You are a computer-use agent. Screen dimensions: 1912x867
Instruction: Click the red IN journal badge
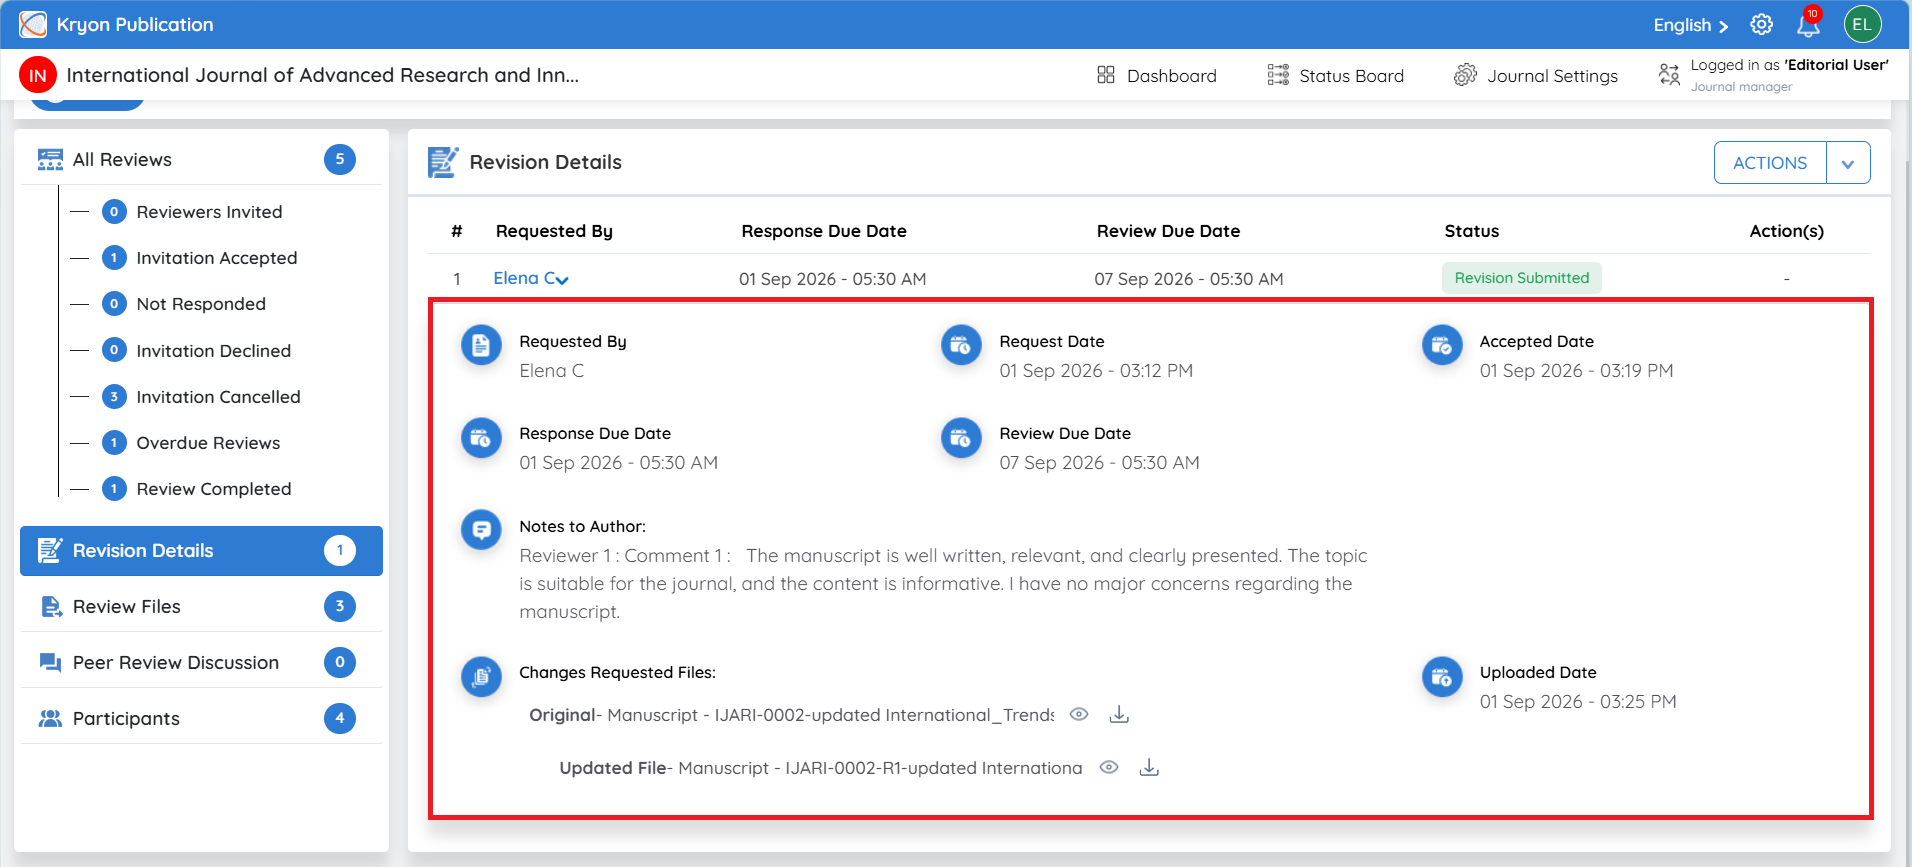point(38,75)
